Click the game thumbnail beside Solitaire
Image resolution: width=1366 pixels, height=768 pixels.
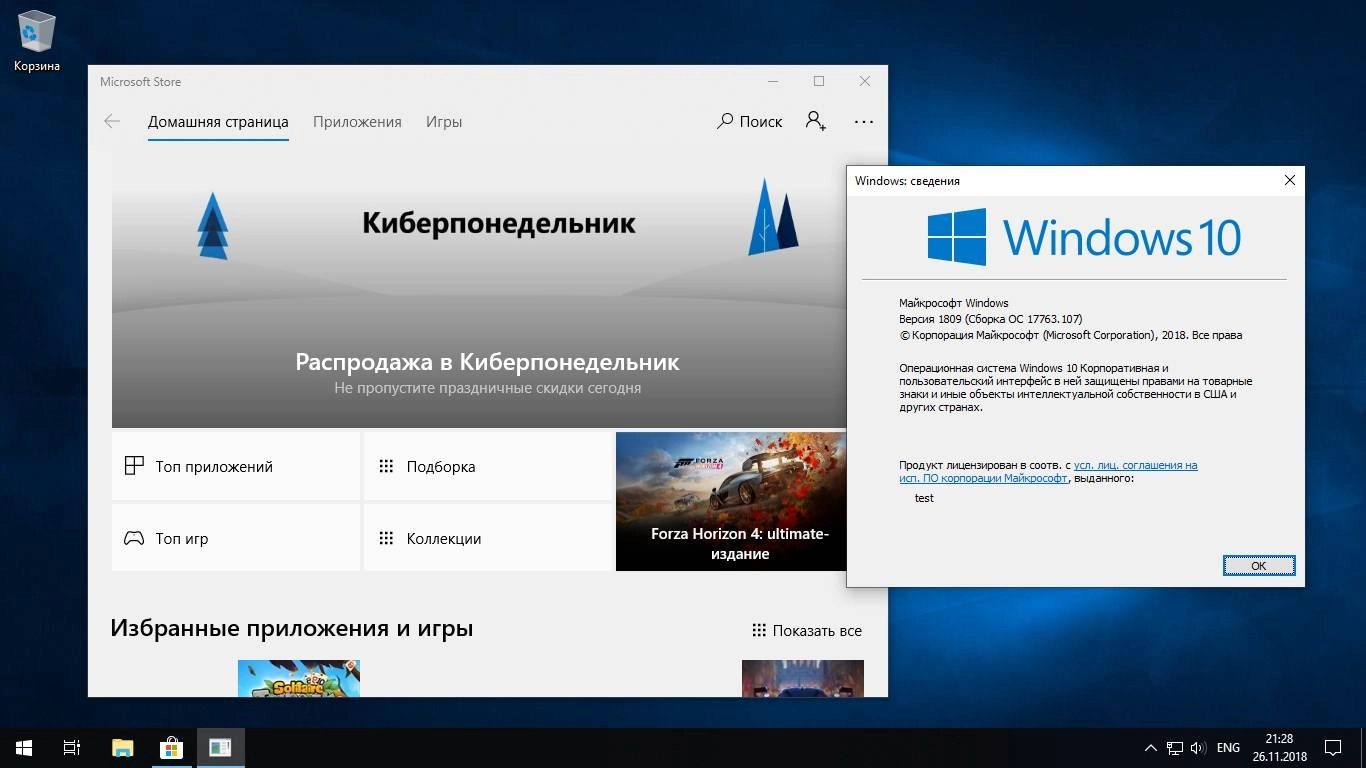tap(802, 678)
